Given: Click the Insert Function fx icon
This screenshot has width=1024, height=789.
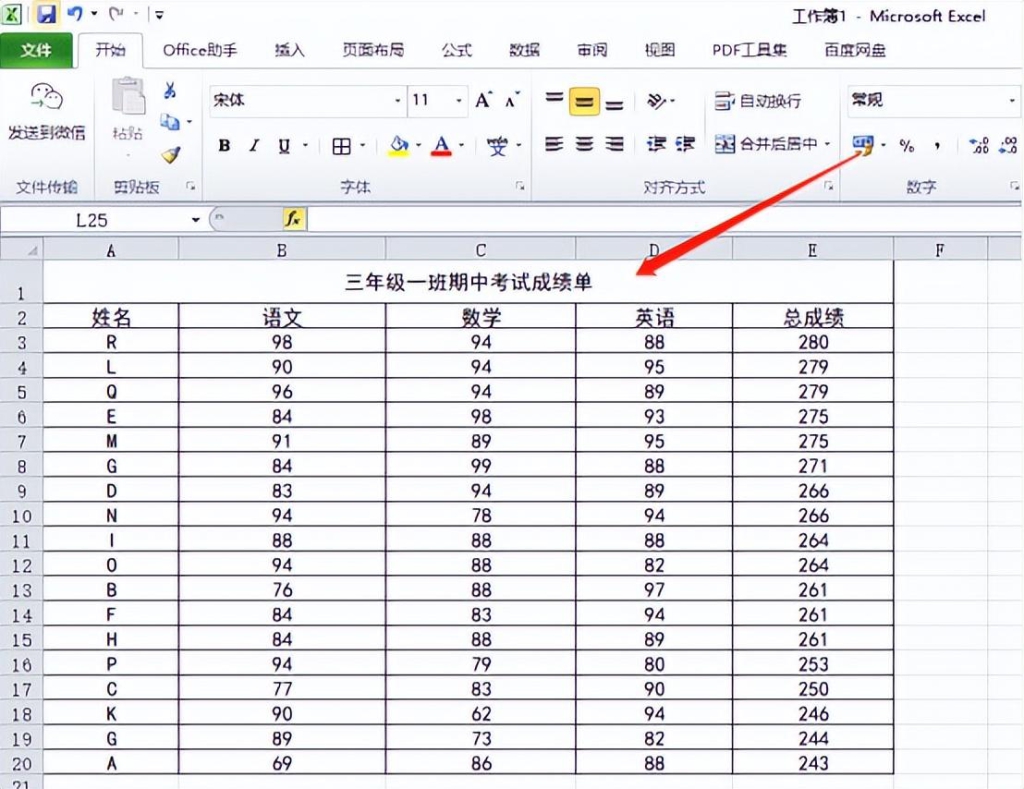Looking at the screenshot, I should coord(293,219).
